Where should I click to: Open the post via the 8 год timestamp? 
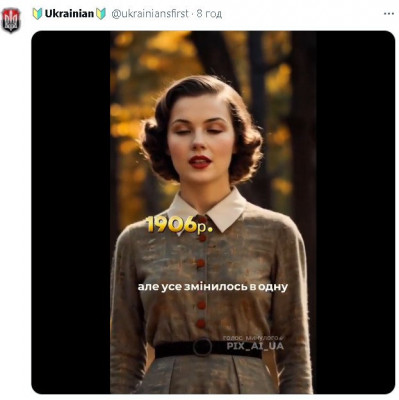click(x=209, y=14)
